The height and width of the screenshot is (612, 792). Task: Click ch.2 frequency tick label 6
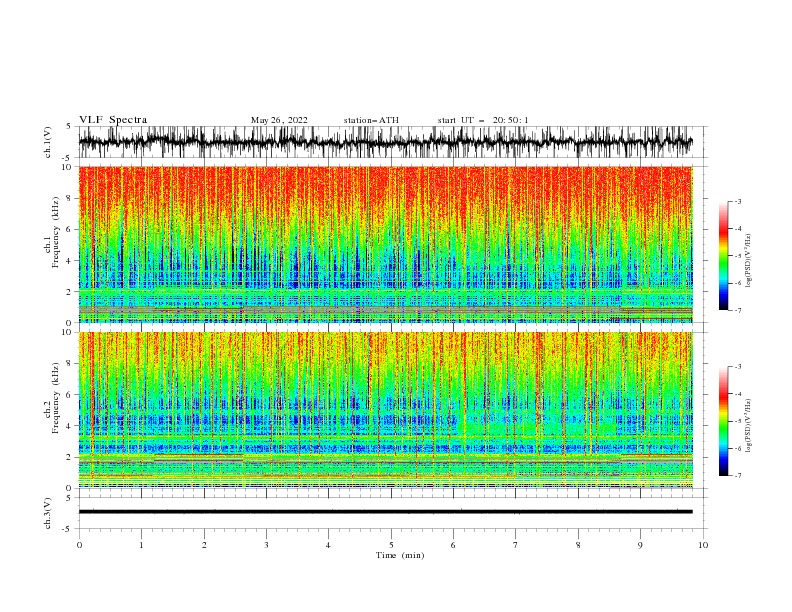click(x=70, y=395)
